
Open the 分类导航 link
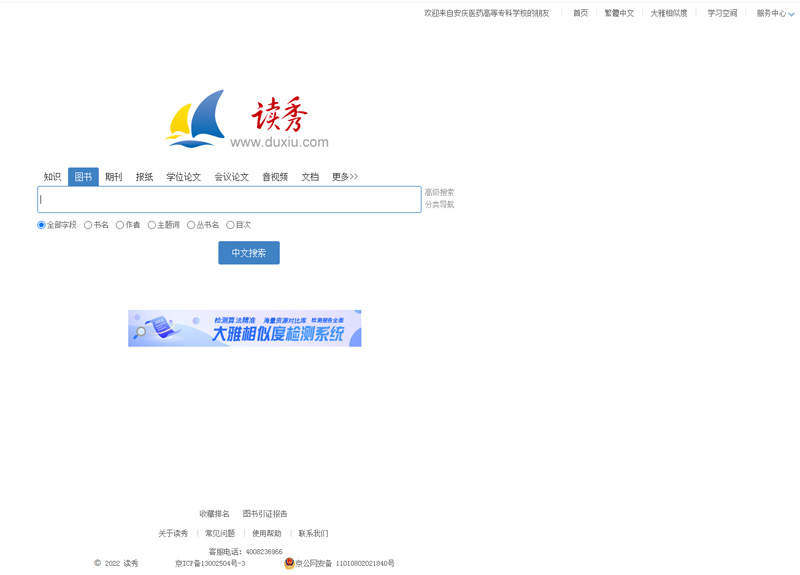(x=439, y=204)
